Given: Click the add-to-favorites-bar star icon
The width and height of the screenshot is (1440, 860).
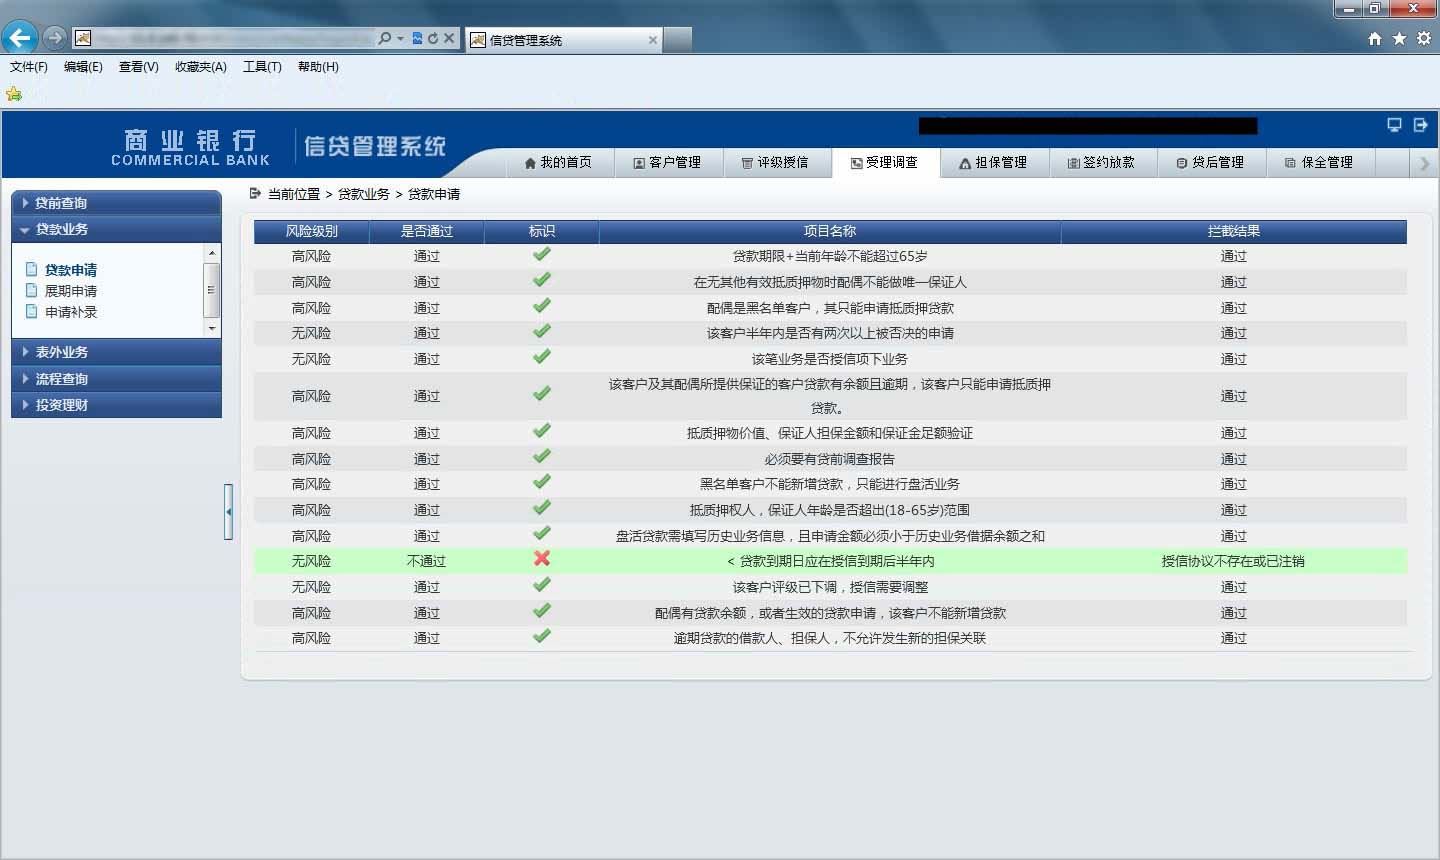Looking at the screenshot, I should 14,94.
